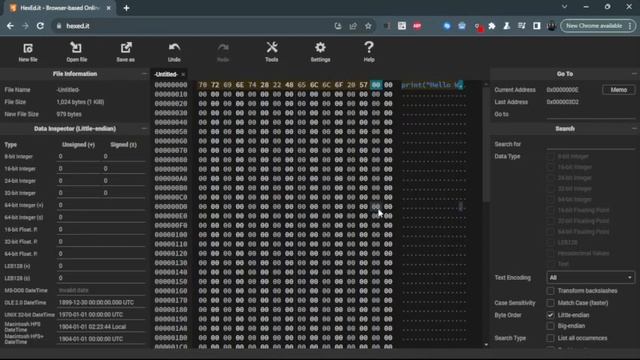Click the Memo button
Viewport: 640px width, 360px height.
[618, 90]
